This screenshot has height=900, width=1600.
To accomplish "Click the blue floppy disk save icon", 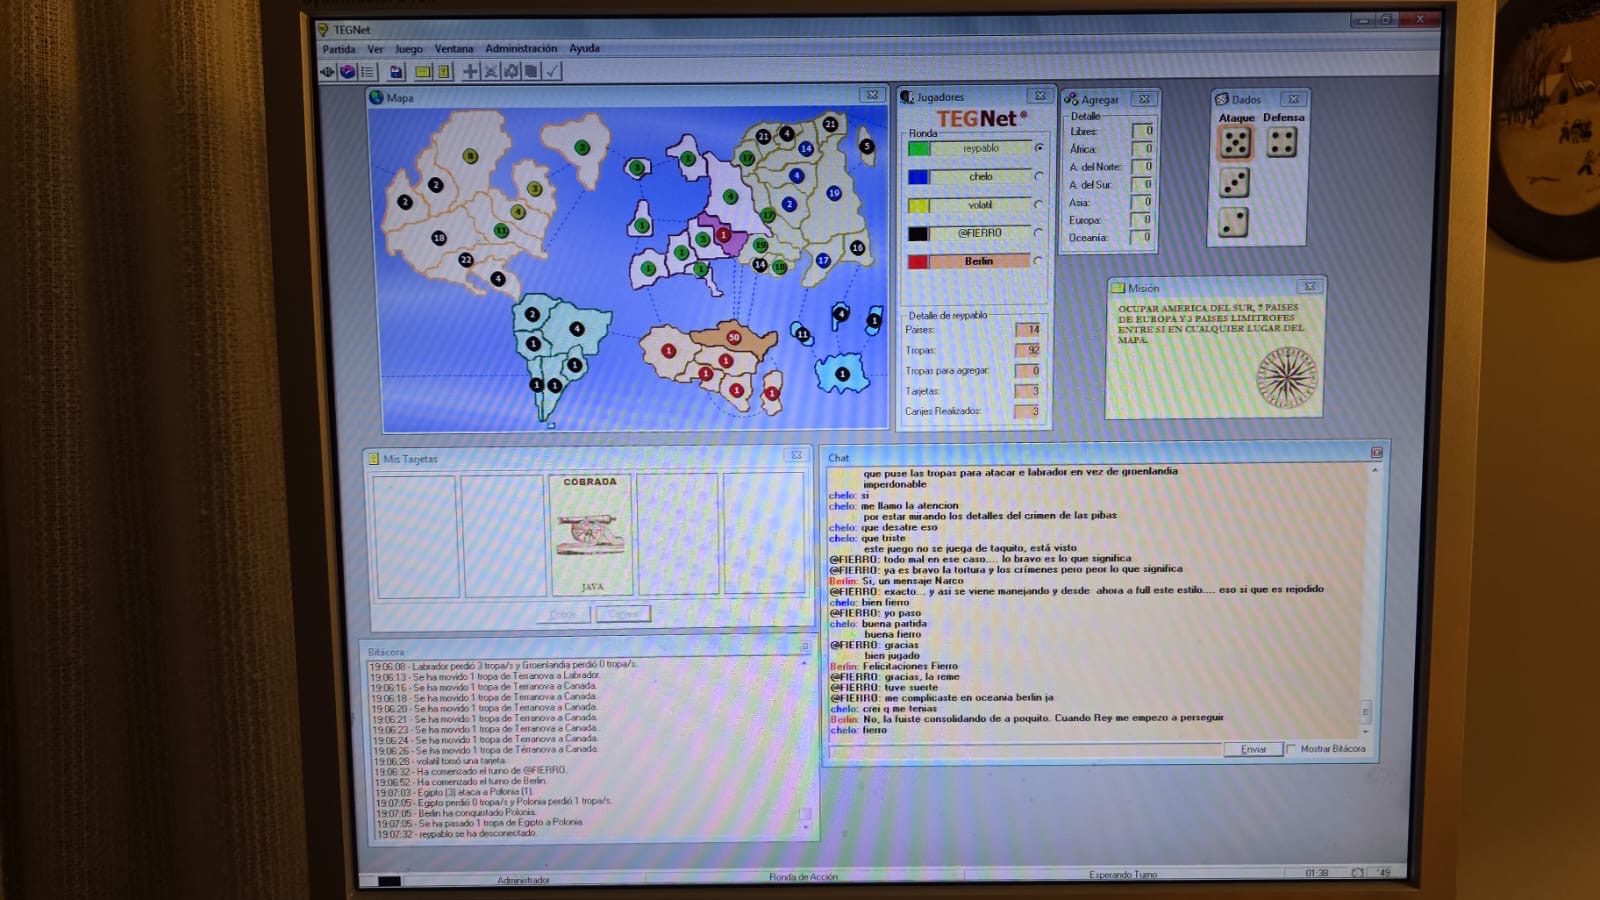I will [396, 72].
